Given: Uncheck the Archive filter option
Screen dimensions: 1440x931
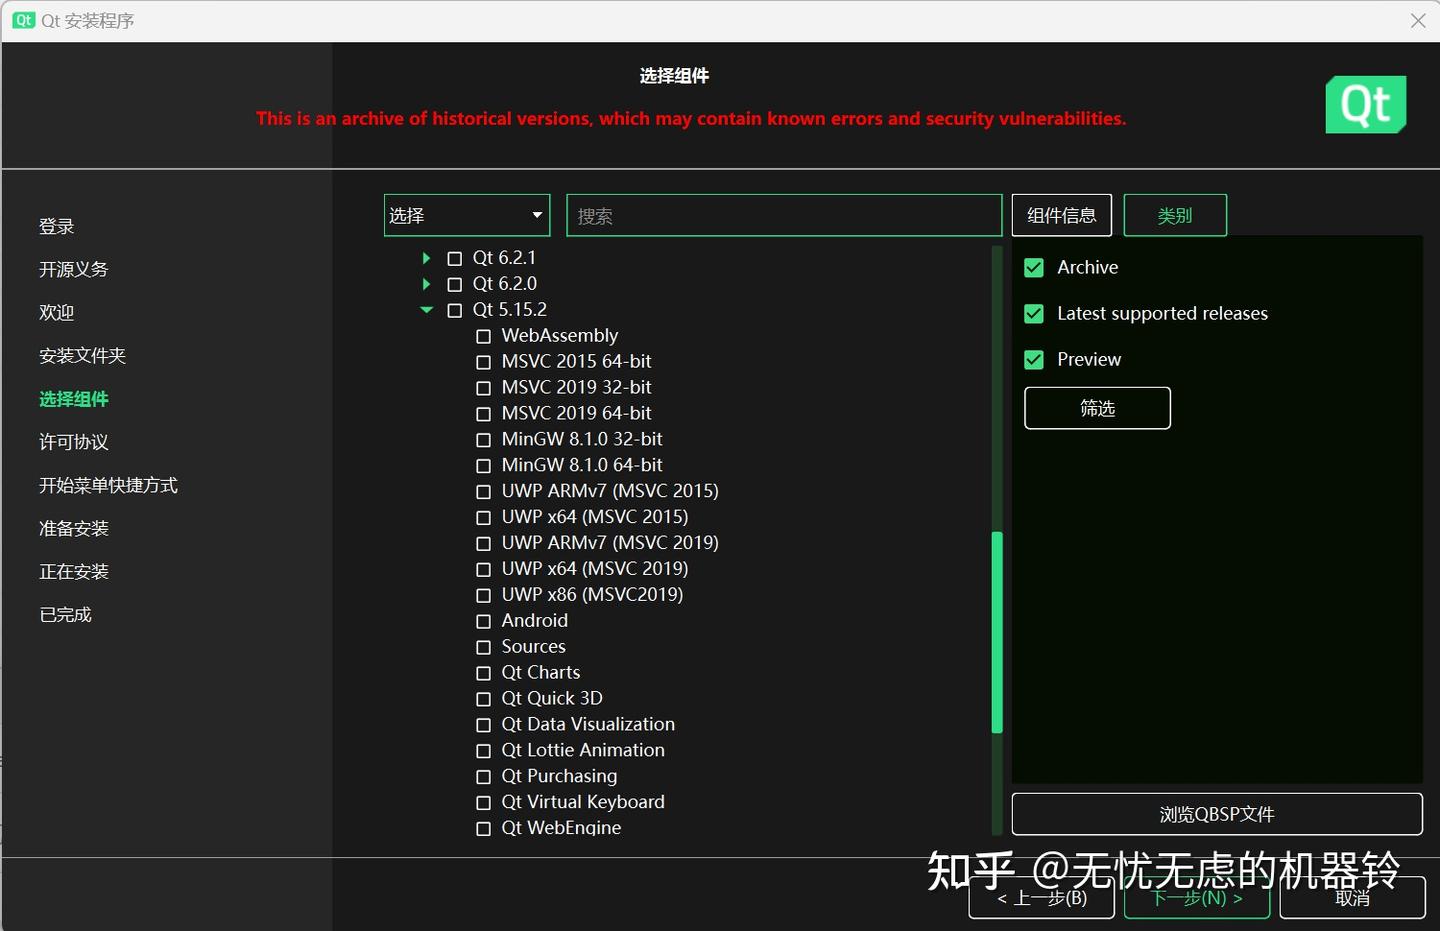Looking at the screenshot, I should pos(1033,267).
